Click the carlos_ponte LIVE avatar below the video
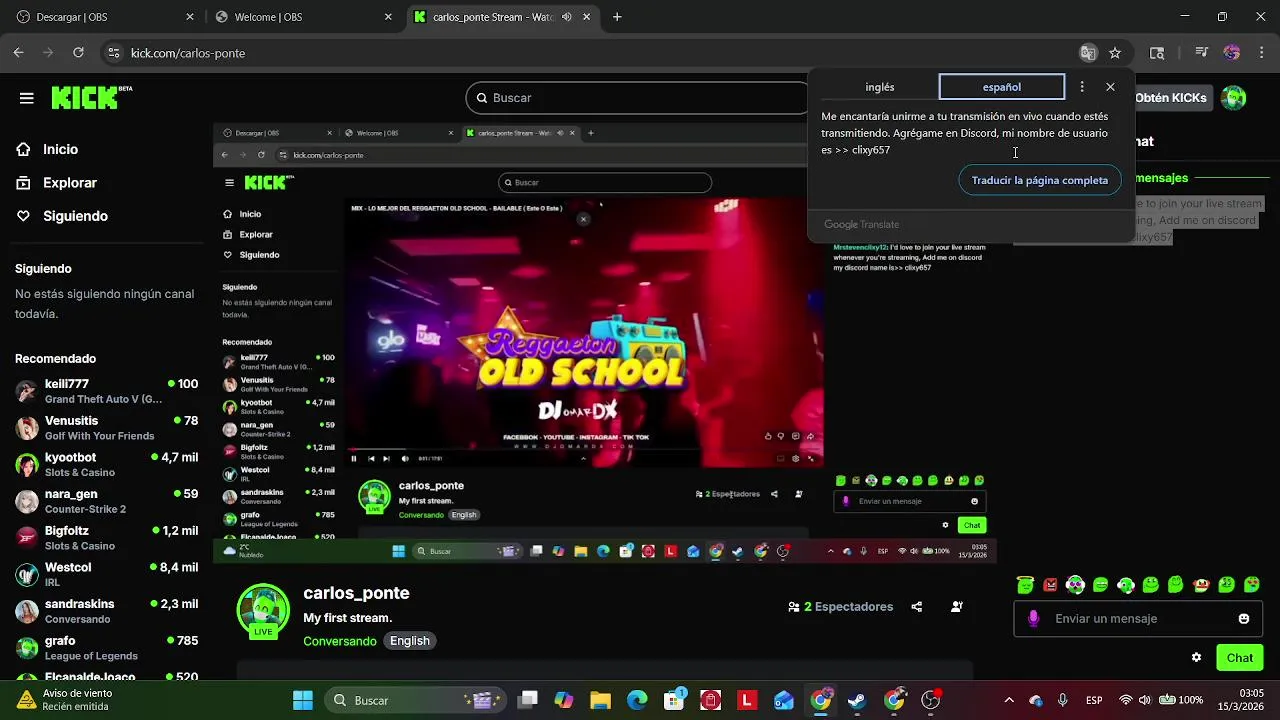This screenshot has width=1280, height=720. point(263,611)
